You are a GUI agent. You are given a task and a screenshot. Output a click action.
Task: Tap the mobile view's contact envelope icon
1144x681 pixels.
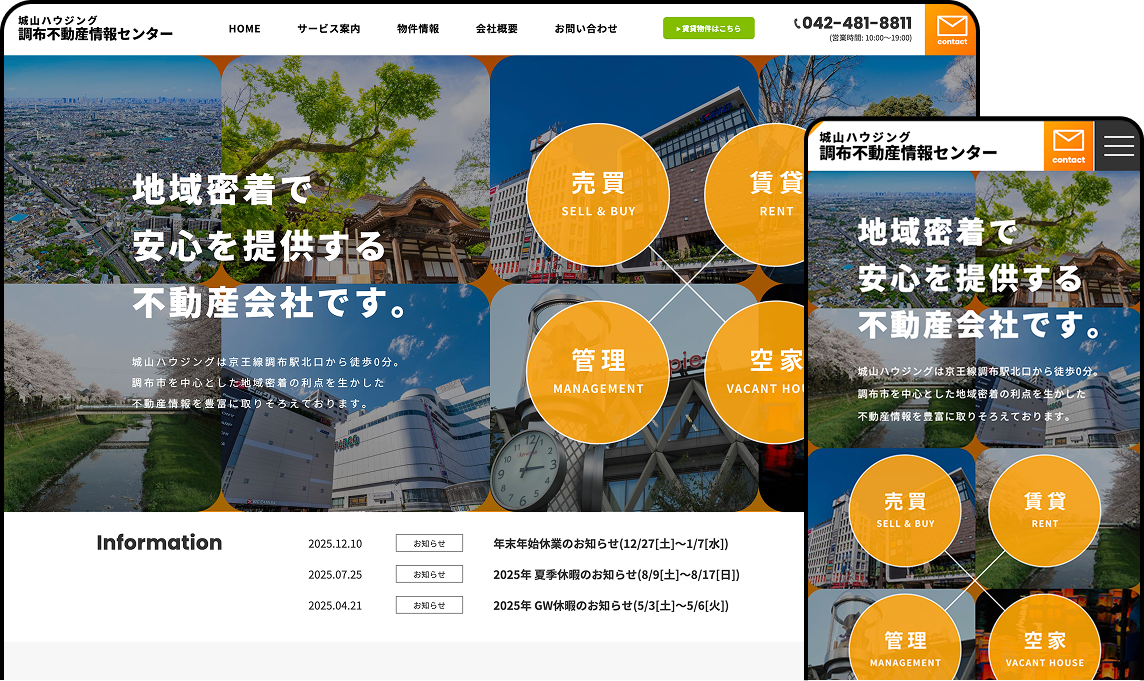click(1069, 145)
